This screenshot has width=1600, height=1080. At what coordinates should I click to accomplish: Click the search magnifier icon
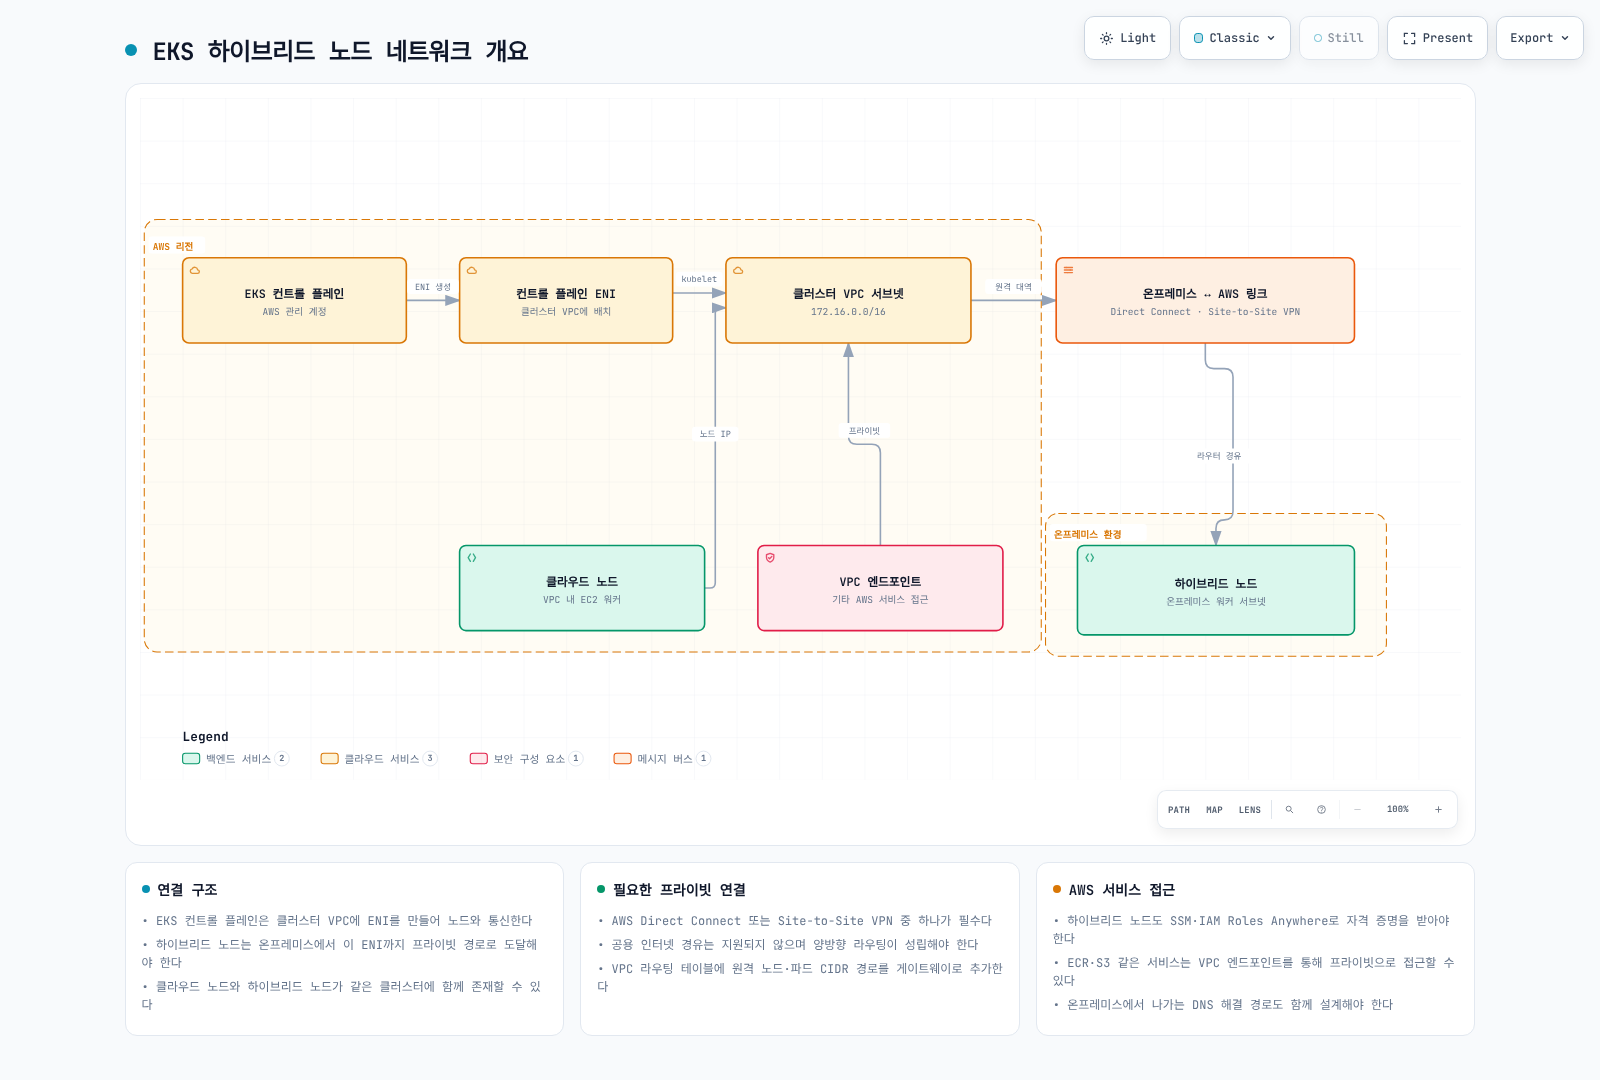[x=1289, y=810]
